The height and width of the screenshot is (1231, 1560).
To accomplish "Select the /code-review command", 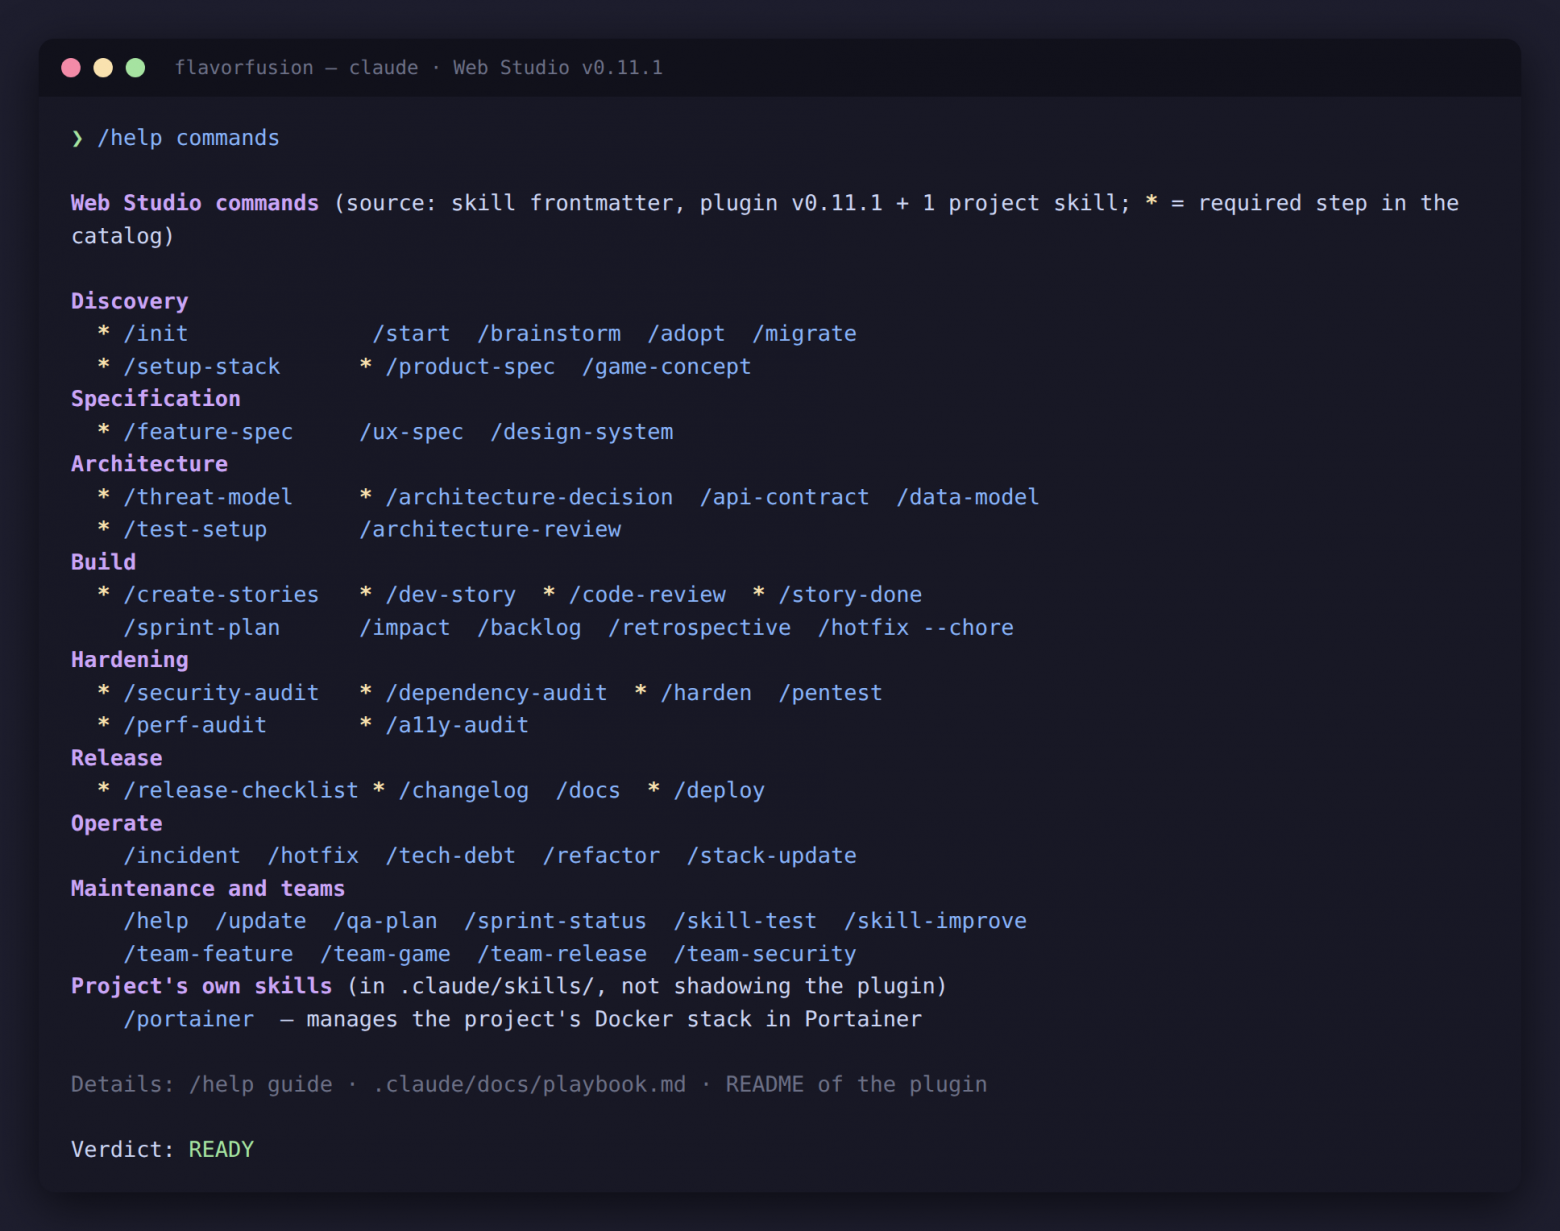I will click(x=647, y=595).
